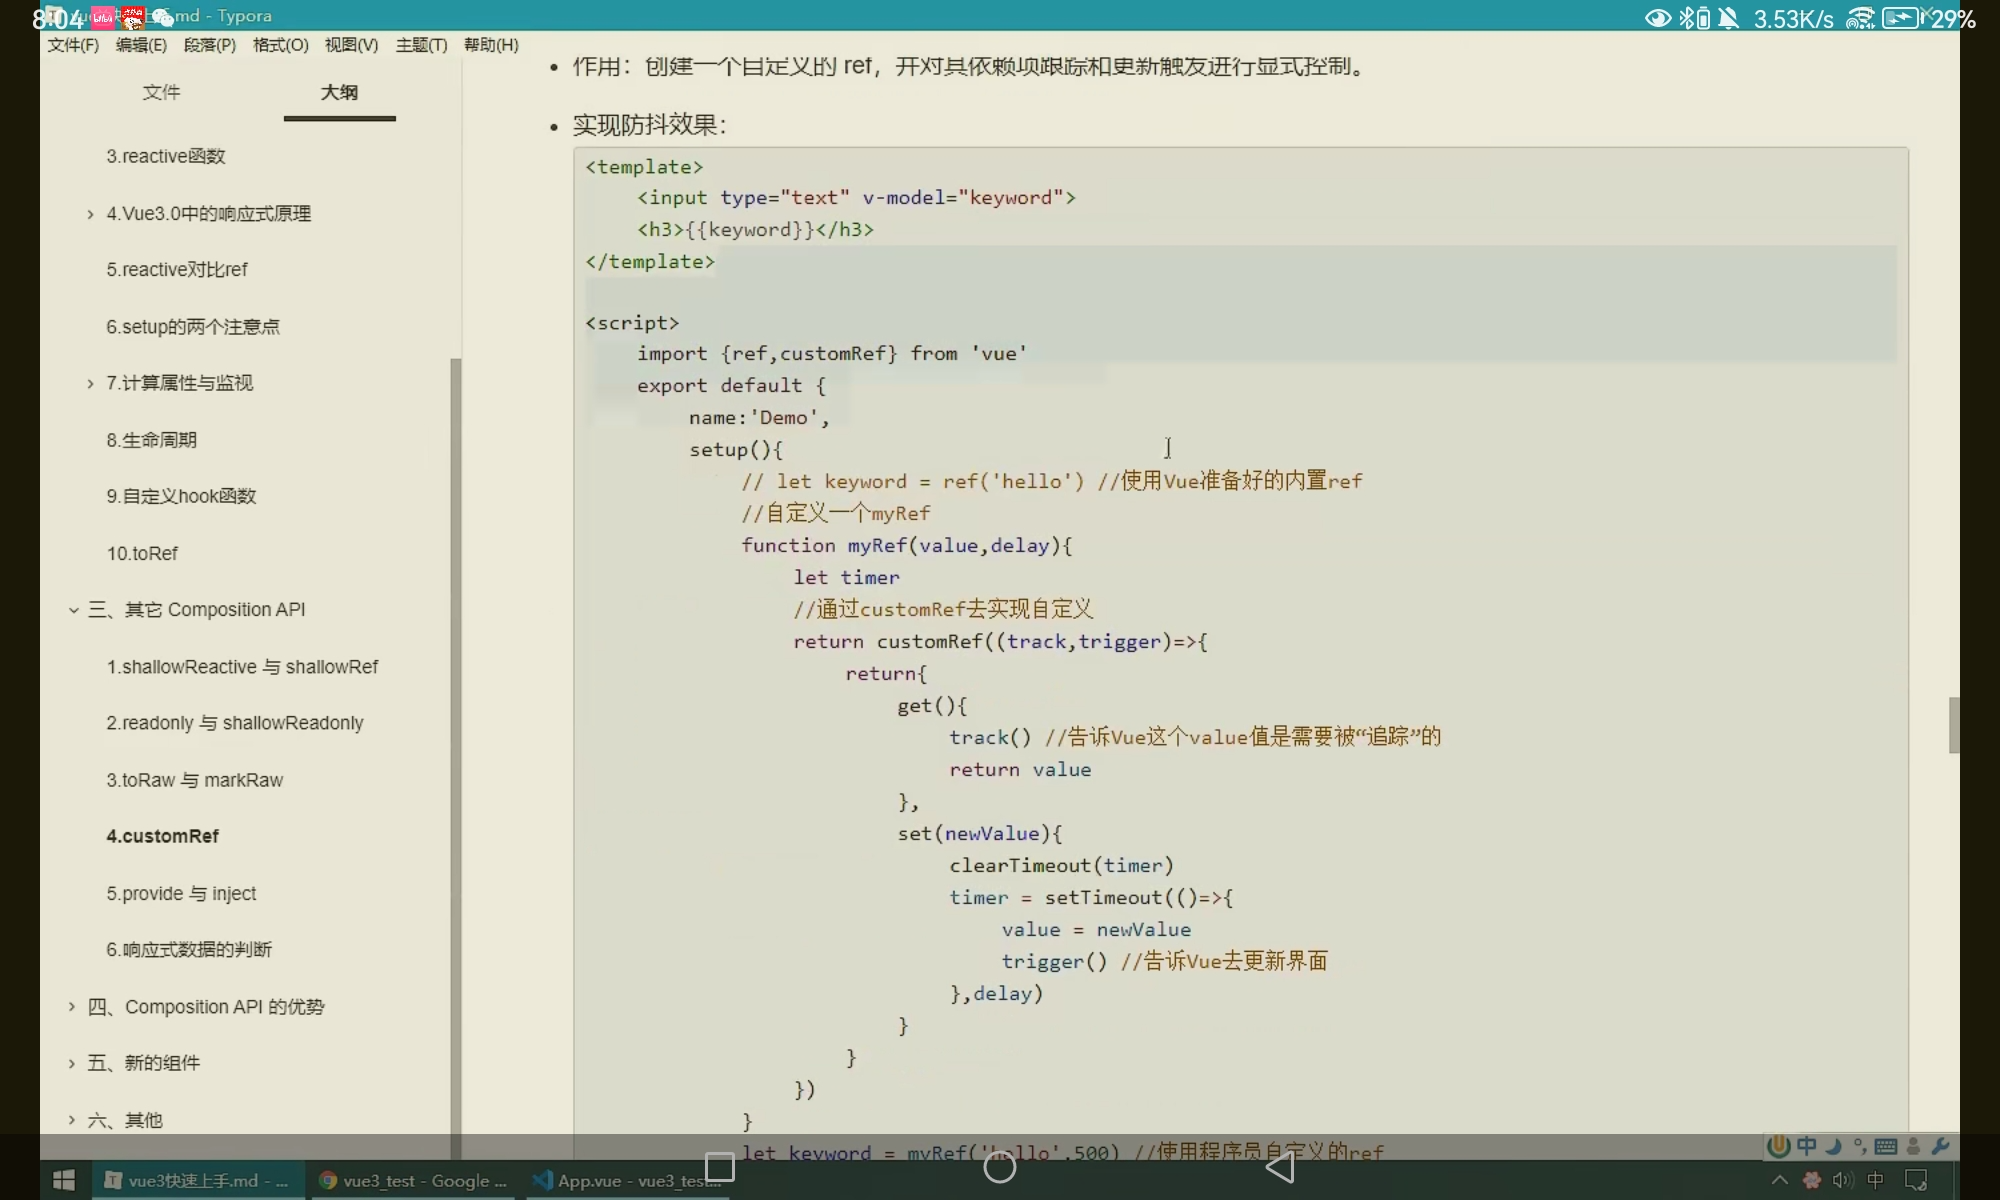Viewport: 2000px width, 1200px height.
Task: Go to 10.toRef outline entry
Action: click(142, 553)
